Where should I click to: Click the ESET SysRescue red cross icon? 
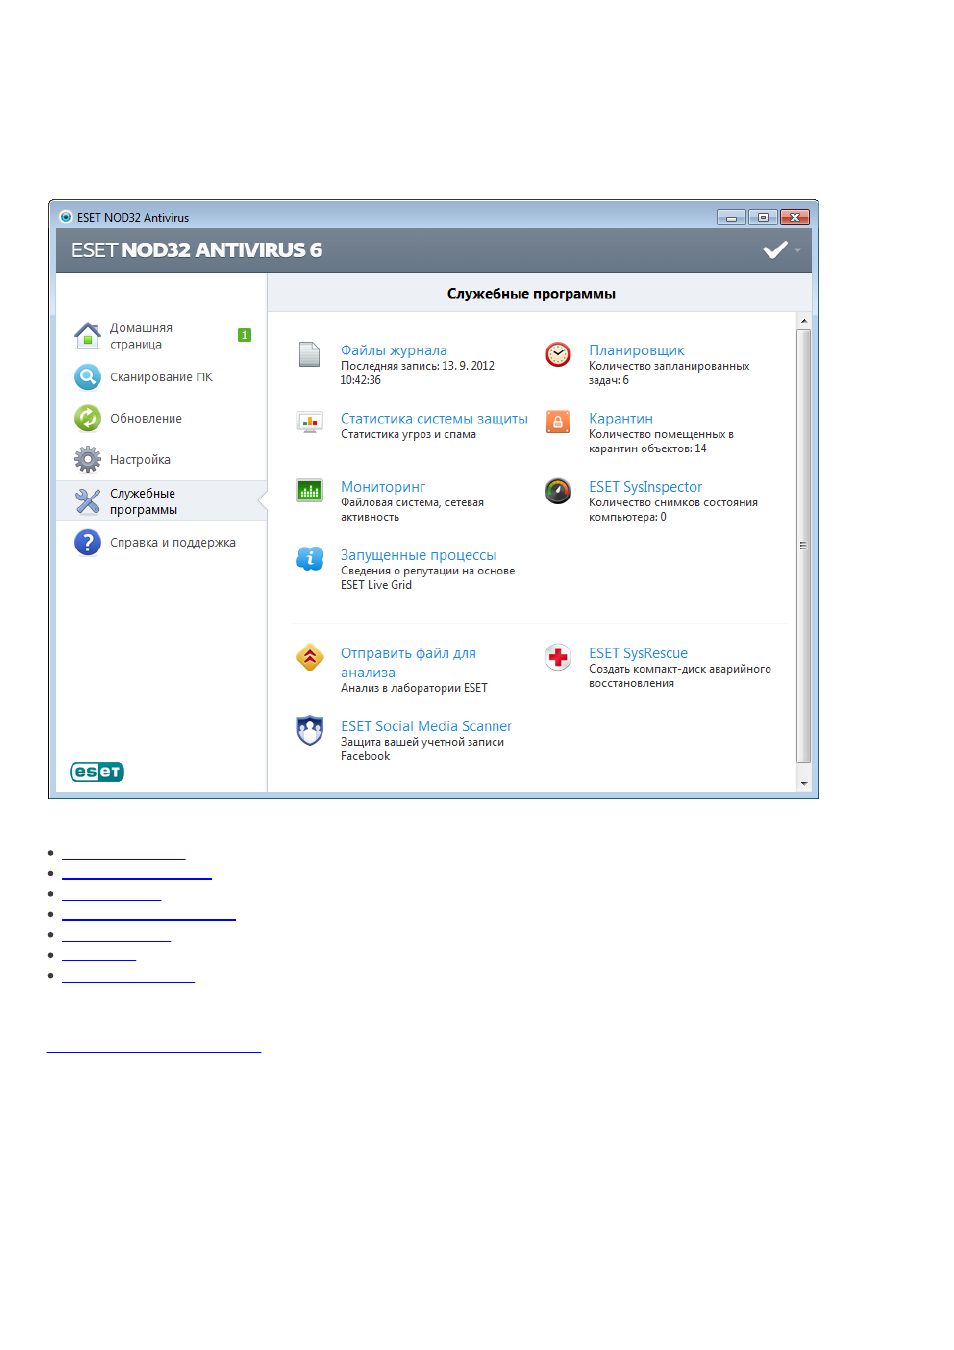(558, 657)
